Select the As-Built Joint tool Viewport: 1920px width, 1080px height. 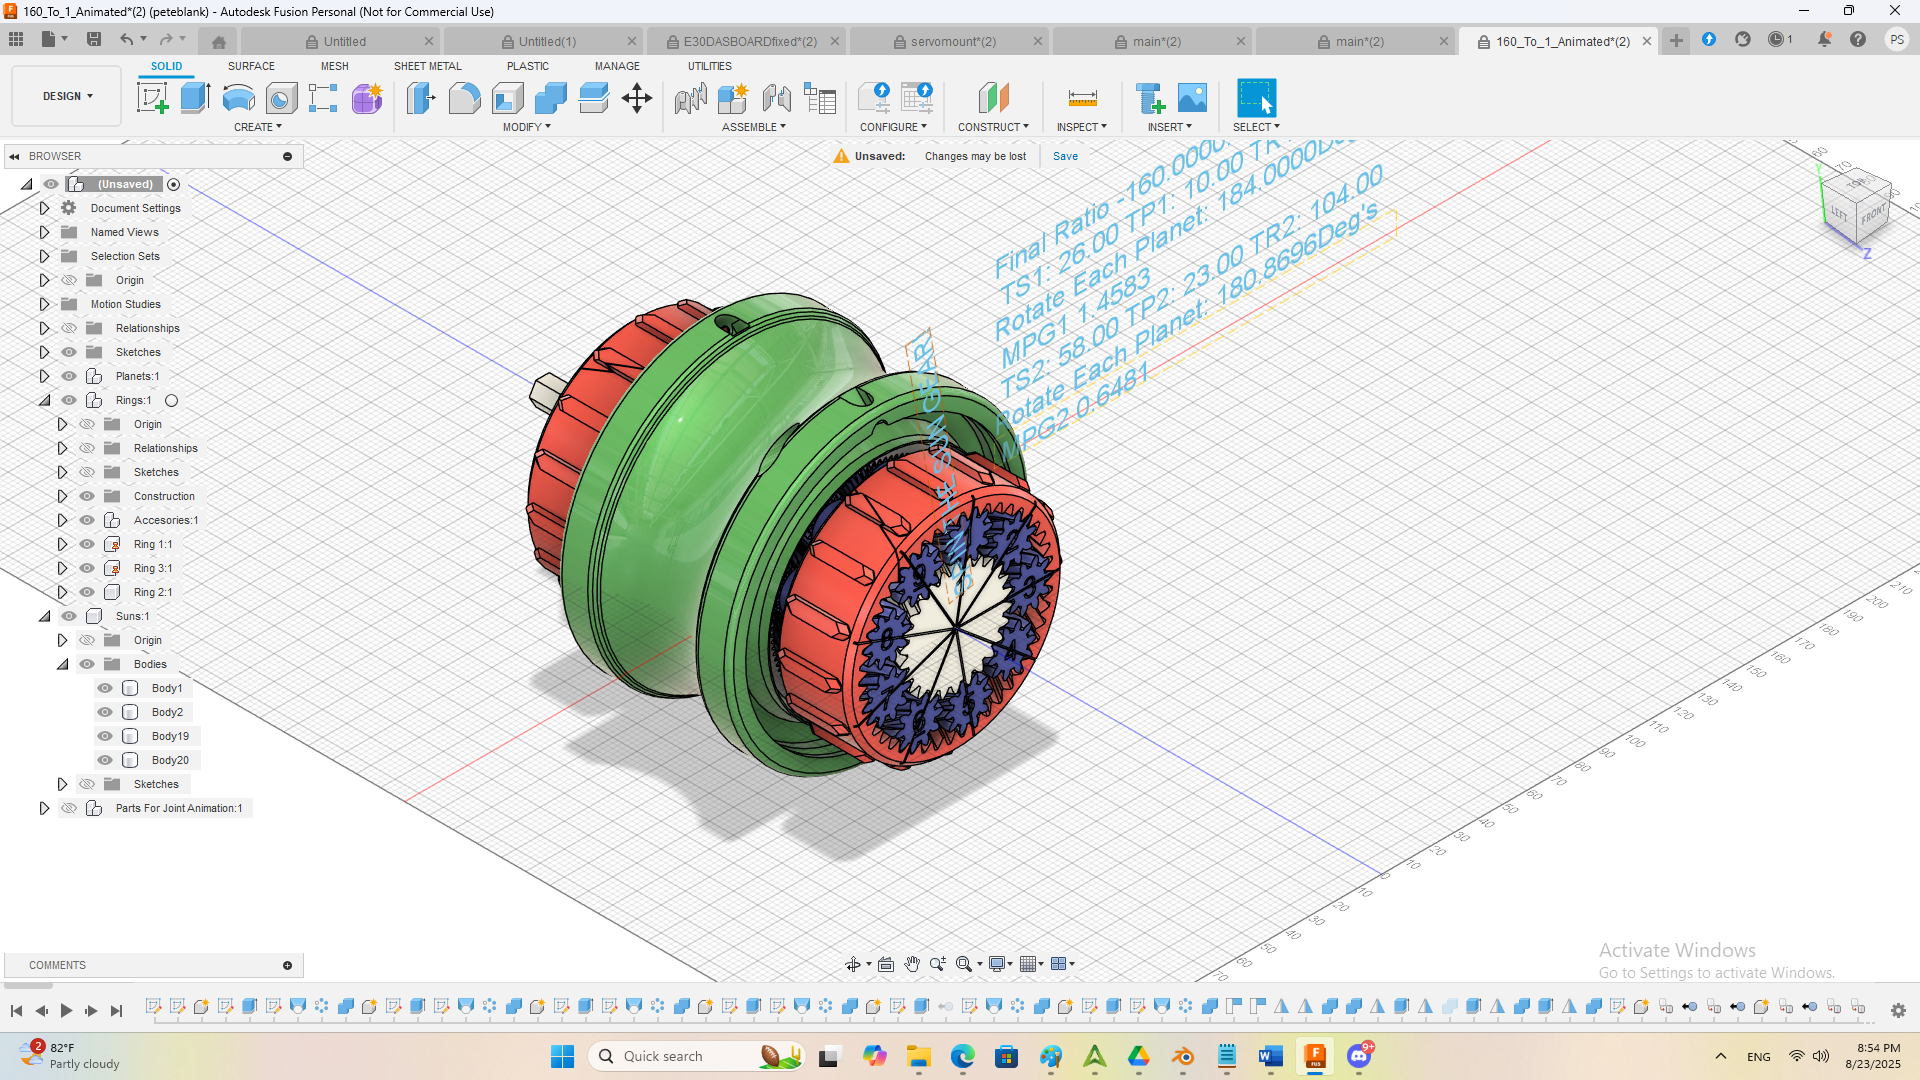point(776,98)
